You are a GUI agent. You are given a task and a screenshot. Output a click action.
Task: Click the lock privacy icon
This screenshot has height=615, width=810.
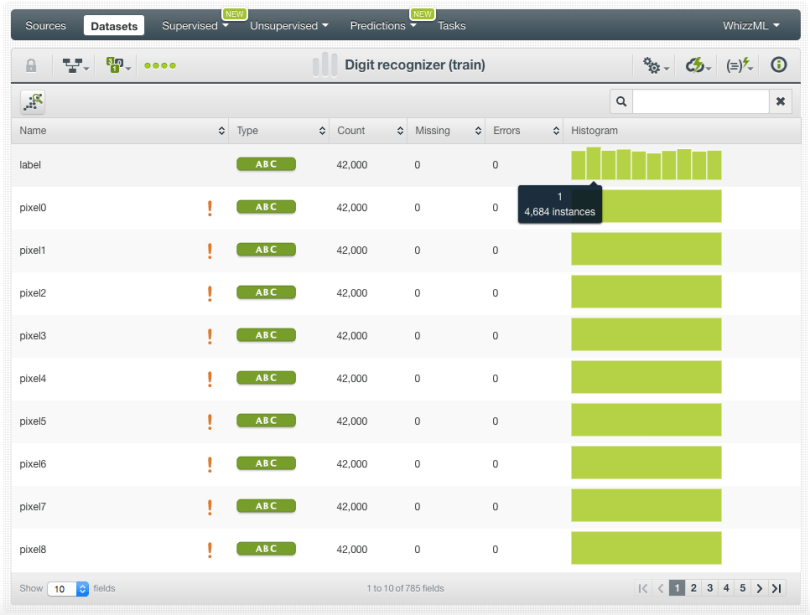coord(31,66)
